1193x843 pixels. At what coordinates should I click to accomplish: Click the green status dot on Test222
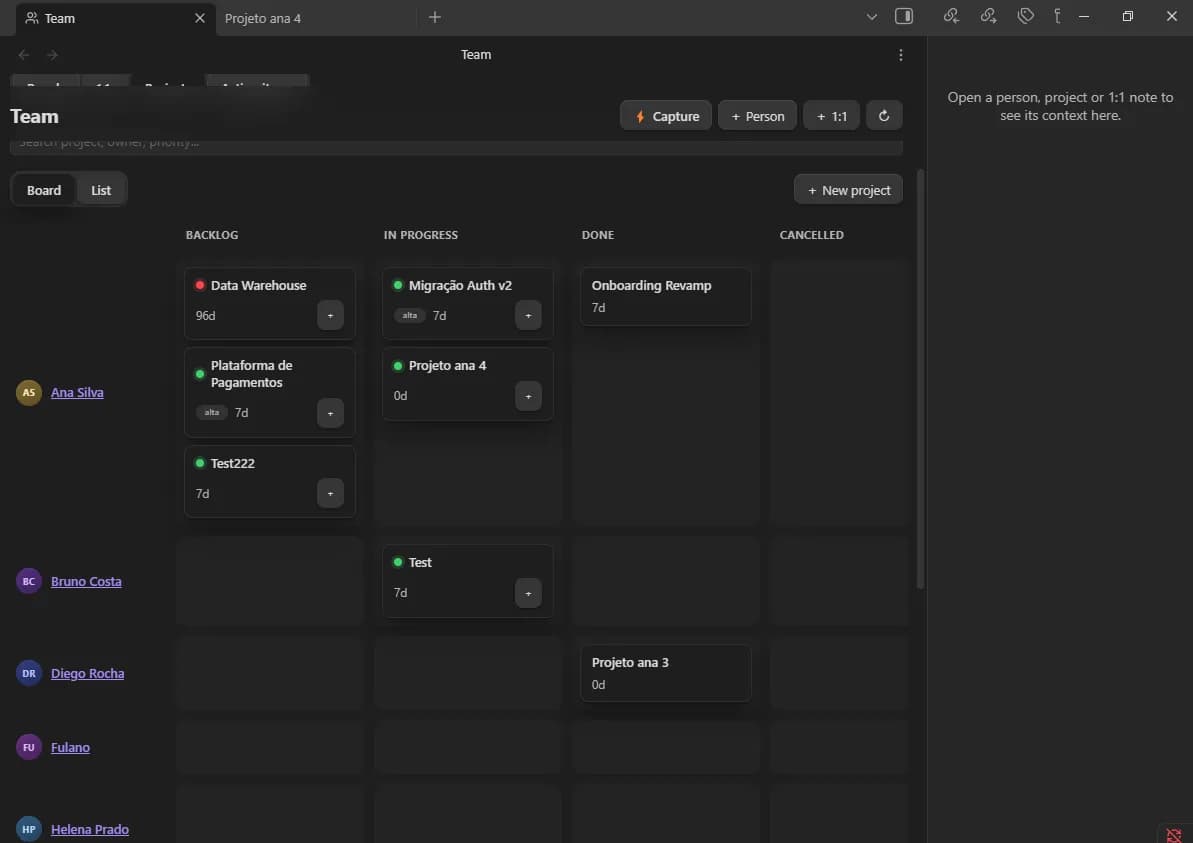(x=200, y=463)
